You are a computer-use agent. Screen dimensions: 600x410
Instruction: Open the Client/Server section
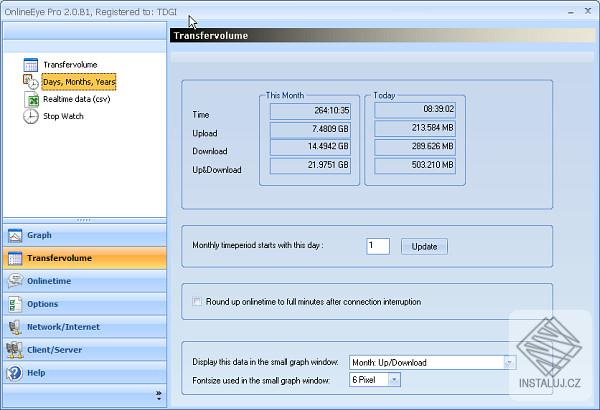pos(85,350)
